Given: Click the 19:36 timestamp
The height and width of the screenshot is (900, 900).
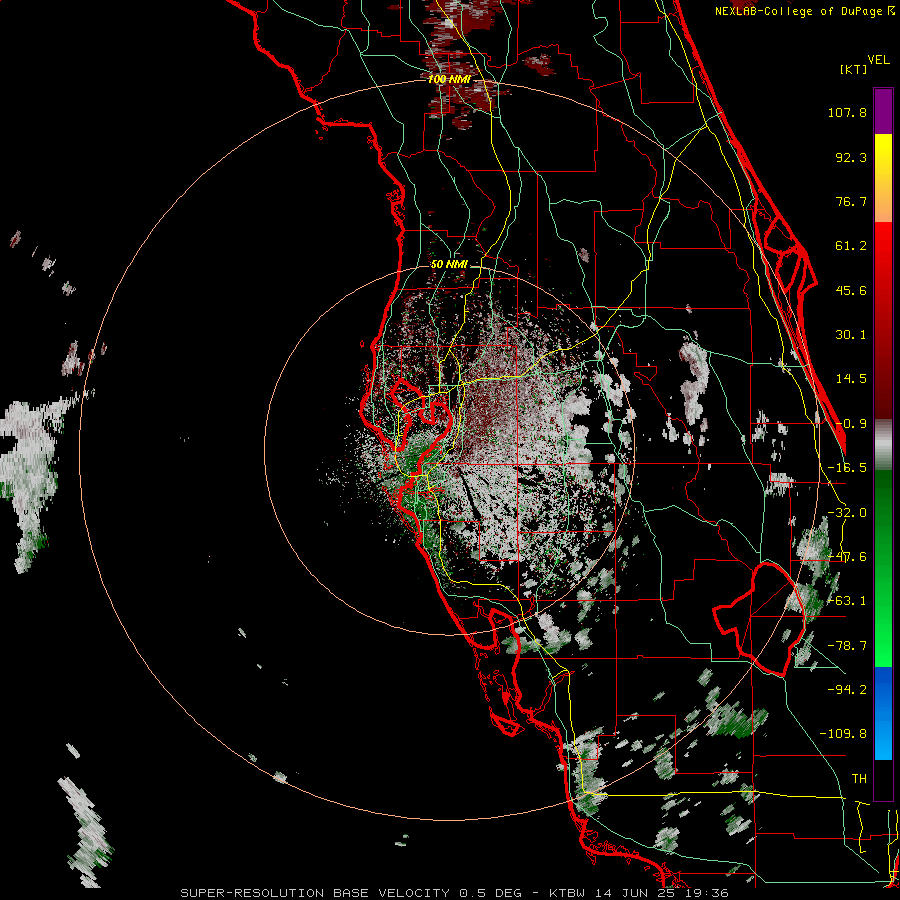Looking at the screenshot, I should coord(707,893).
